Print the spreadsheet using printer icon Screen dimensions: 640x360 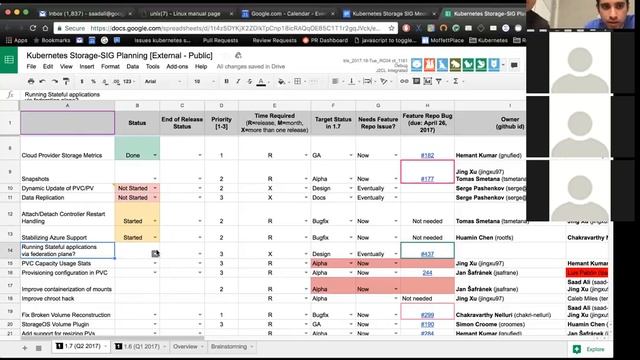click(31, 81)
